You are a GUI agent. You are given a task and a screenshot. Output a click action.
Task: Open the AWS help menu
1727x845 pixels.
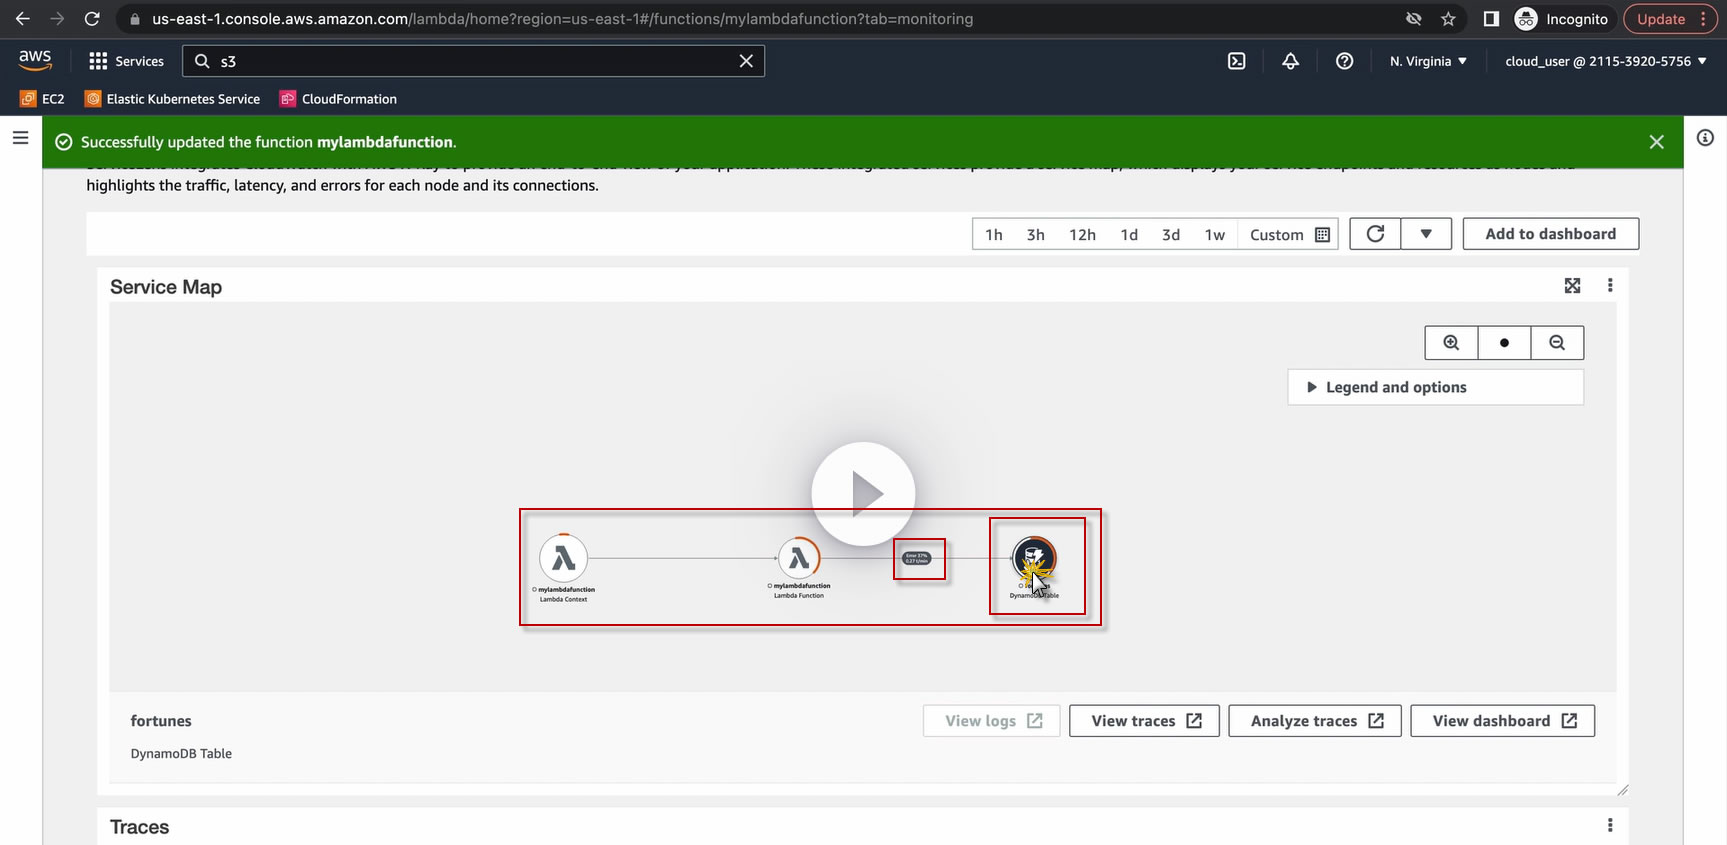tap(1345, 61)
